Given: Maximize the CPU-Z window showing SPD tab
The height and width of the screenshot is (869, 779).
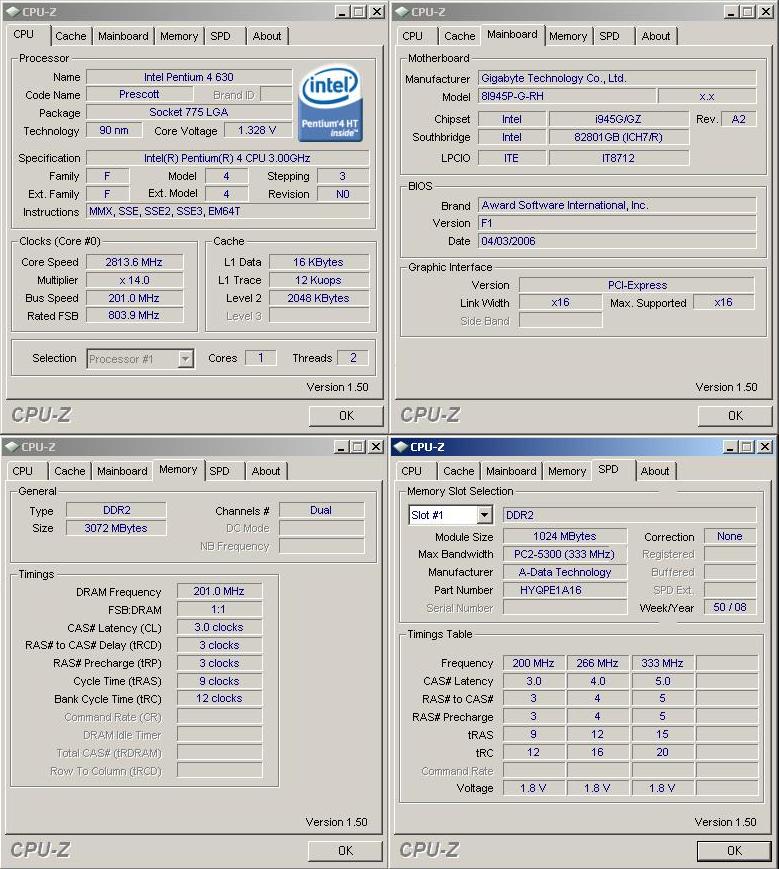Looking at the screenshot, I should [747, 447].
